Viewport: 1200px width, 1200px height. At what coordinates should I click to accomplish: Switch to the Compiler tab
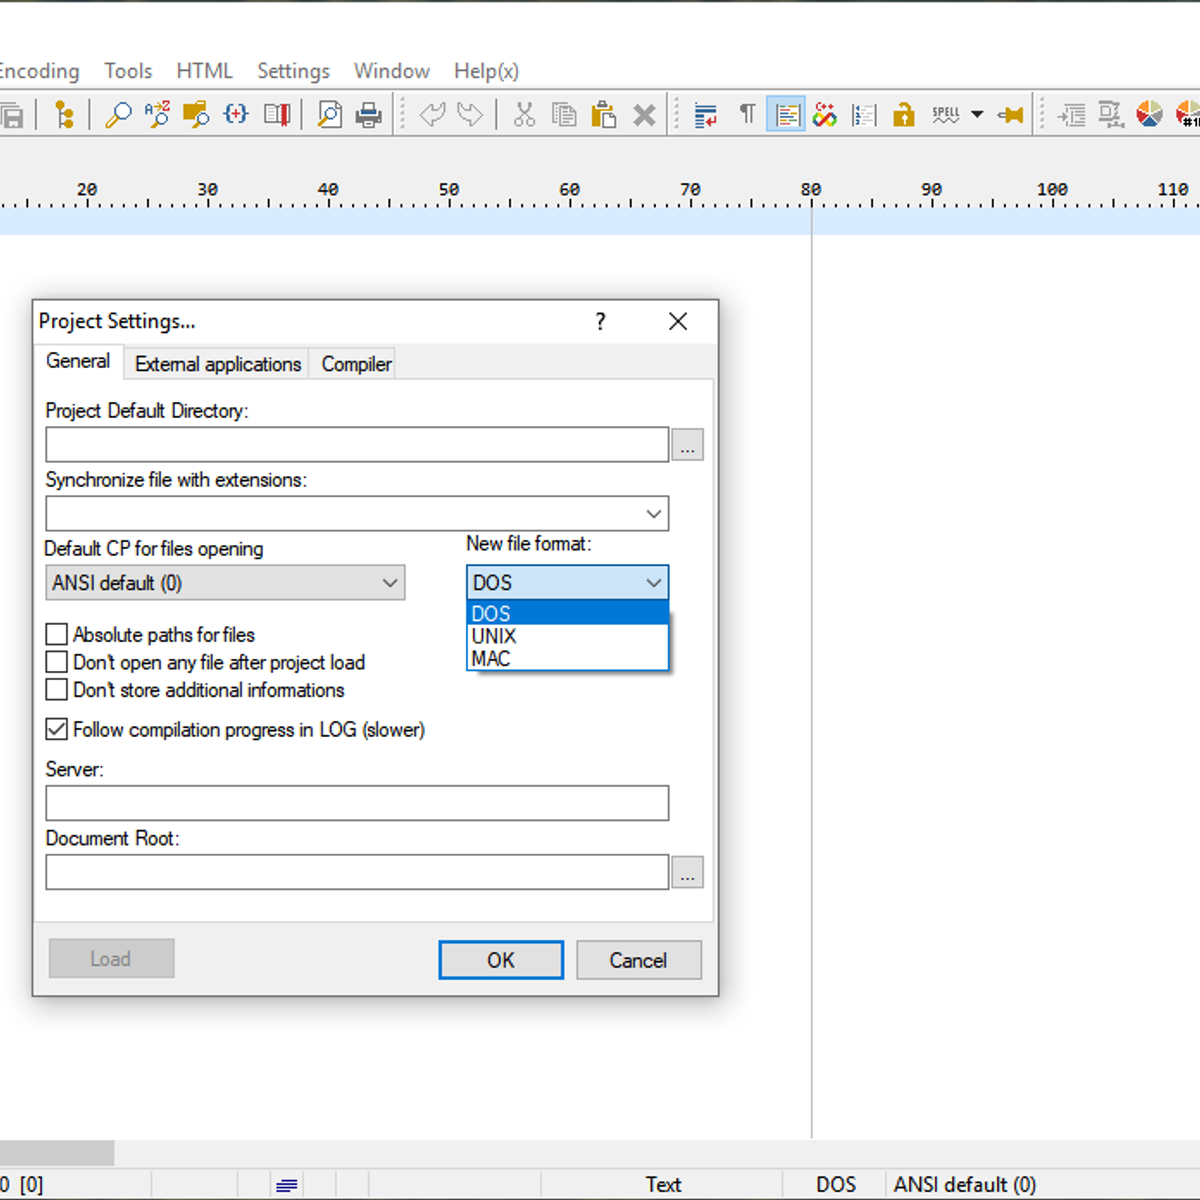click(355, 364)
